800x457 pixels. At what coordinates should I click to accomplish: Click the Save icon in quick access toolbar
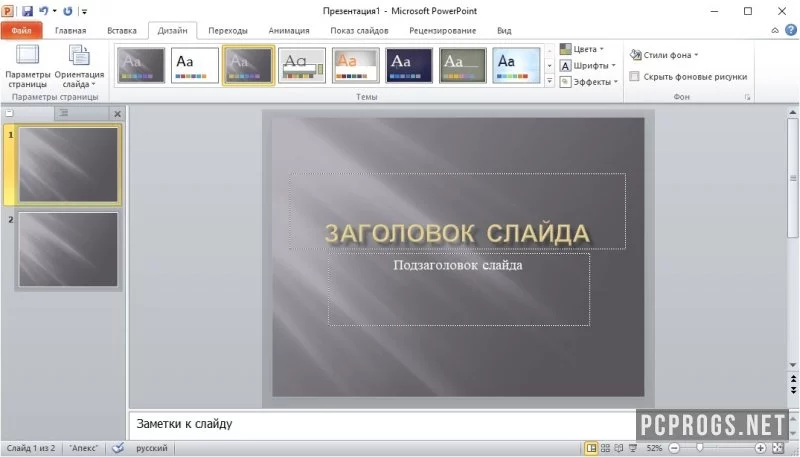coord(27,11)
